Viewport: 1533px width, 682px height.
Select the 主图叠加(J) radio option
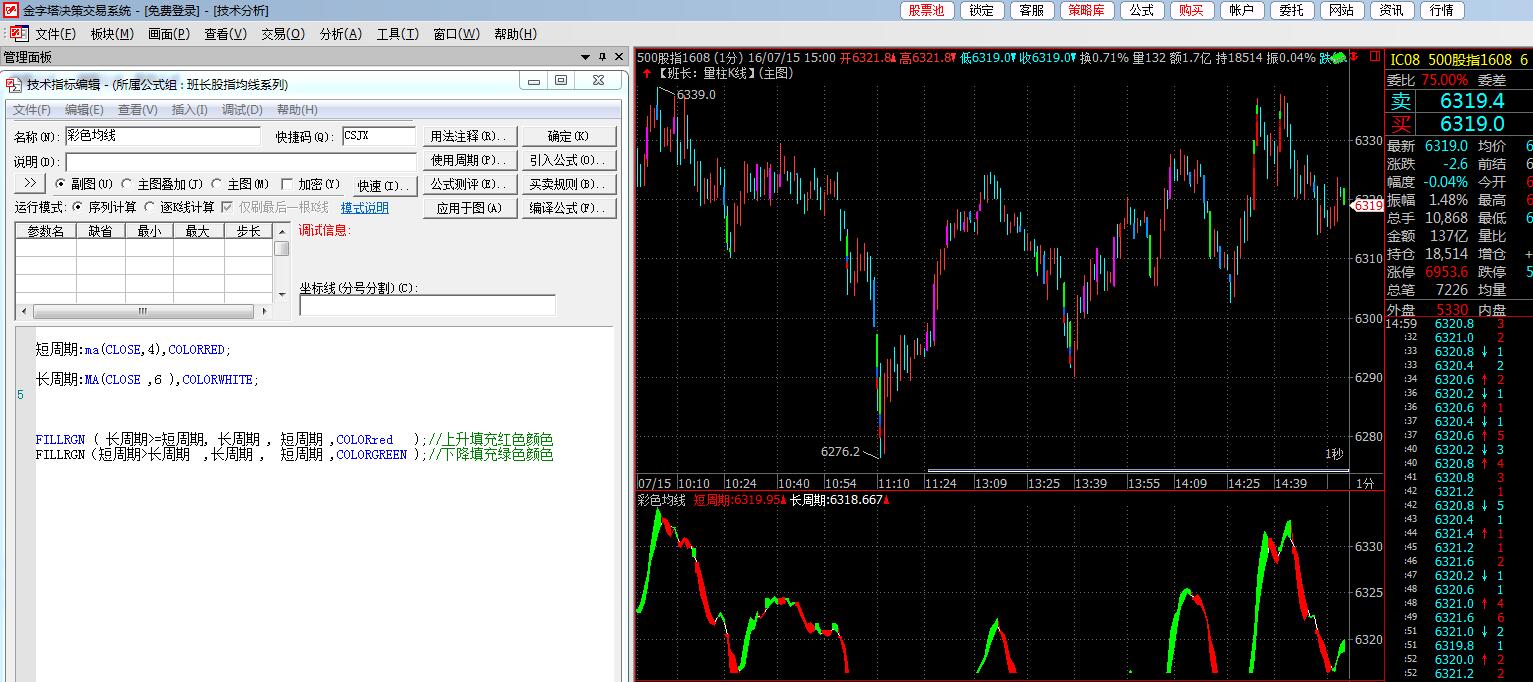[127, 184]
